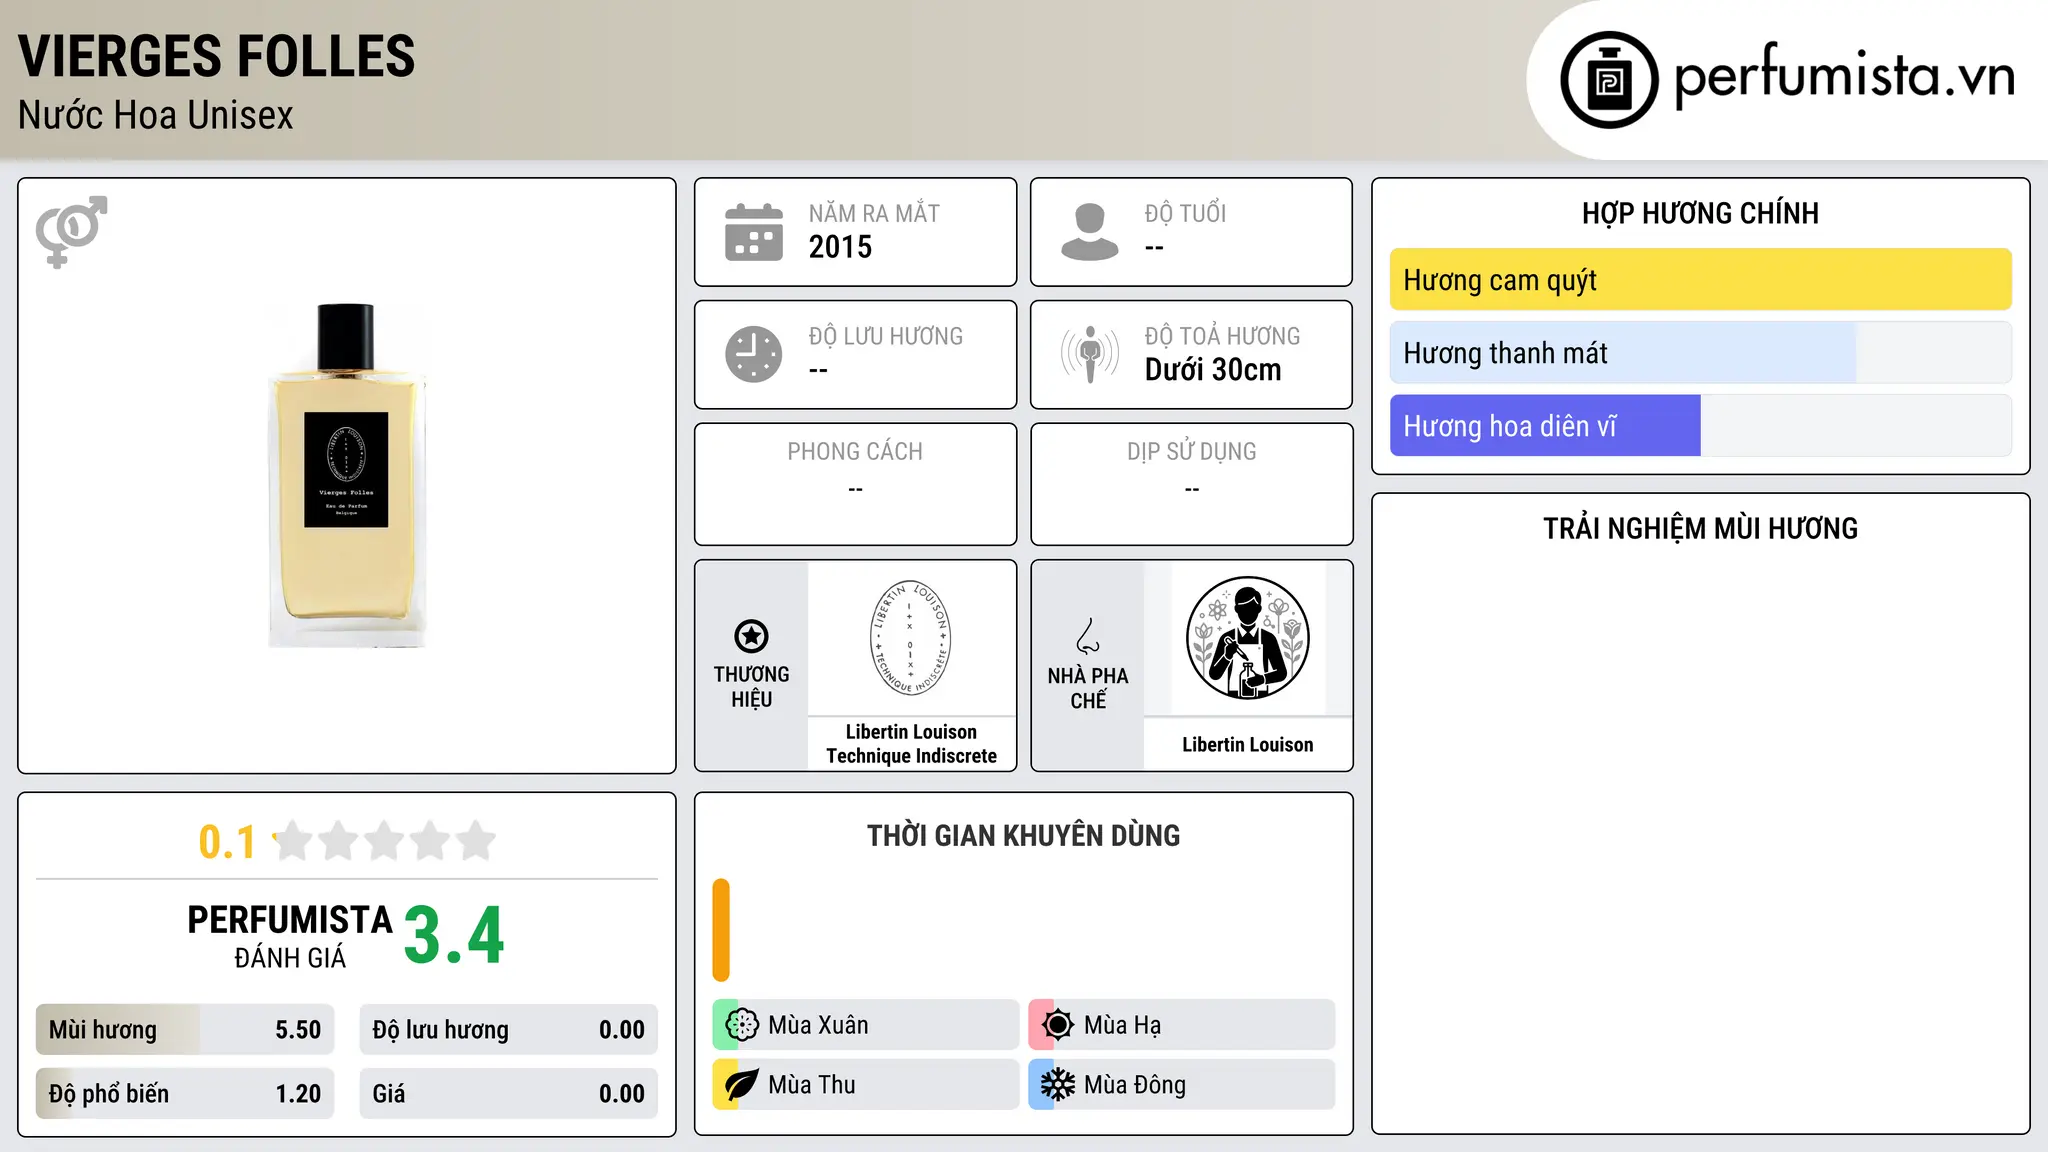The image size is (2048, 1152).
Task: Select the Mùa Thu season button
Action: pos(865,1084)
